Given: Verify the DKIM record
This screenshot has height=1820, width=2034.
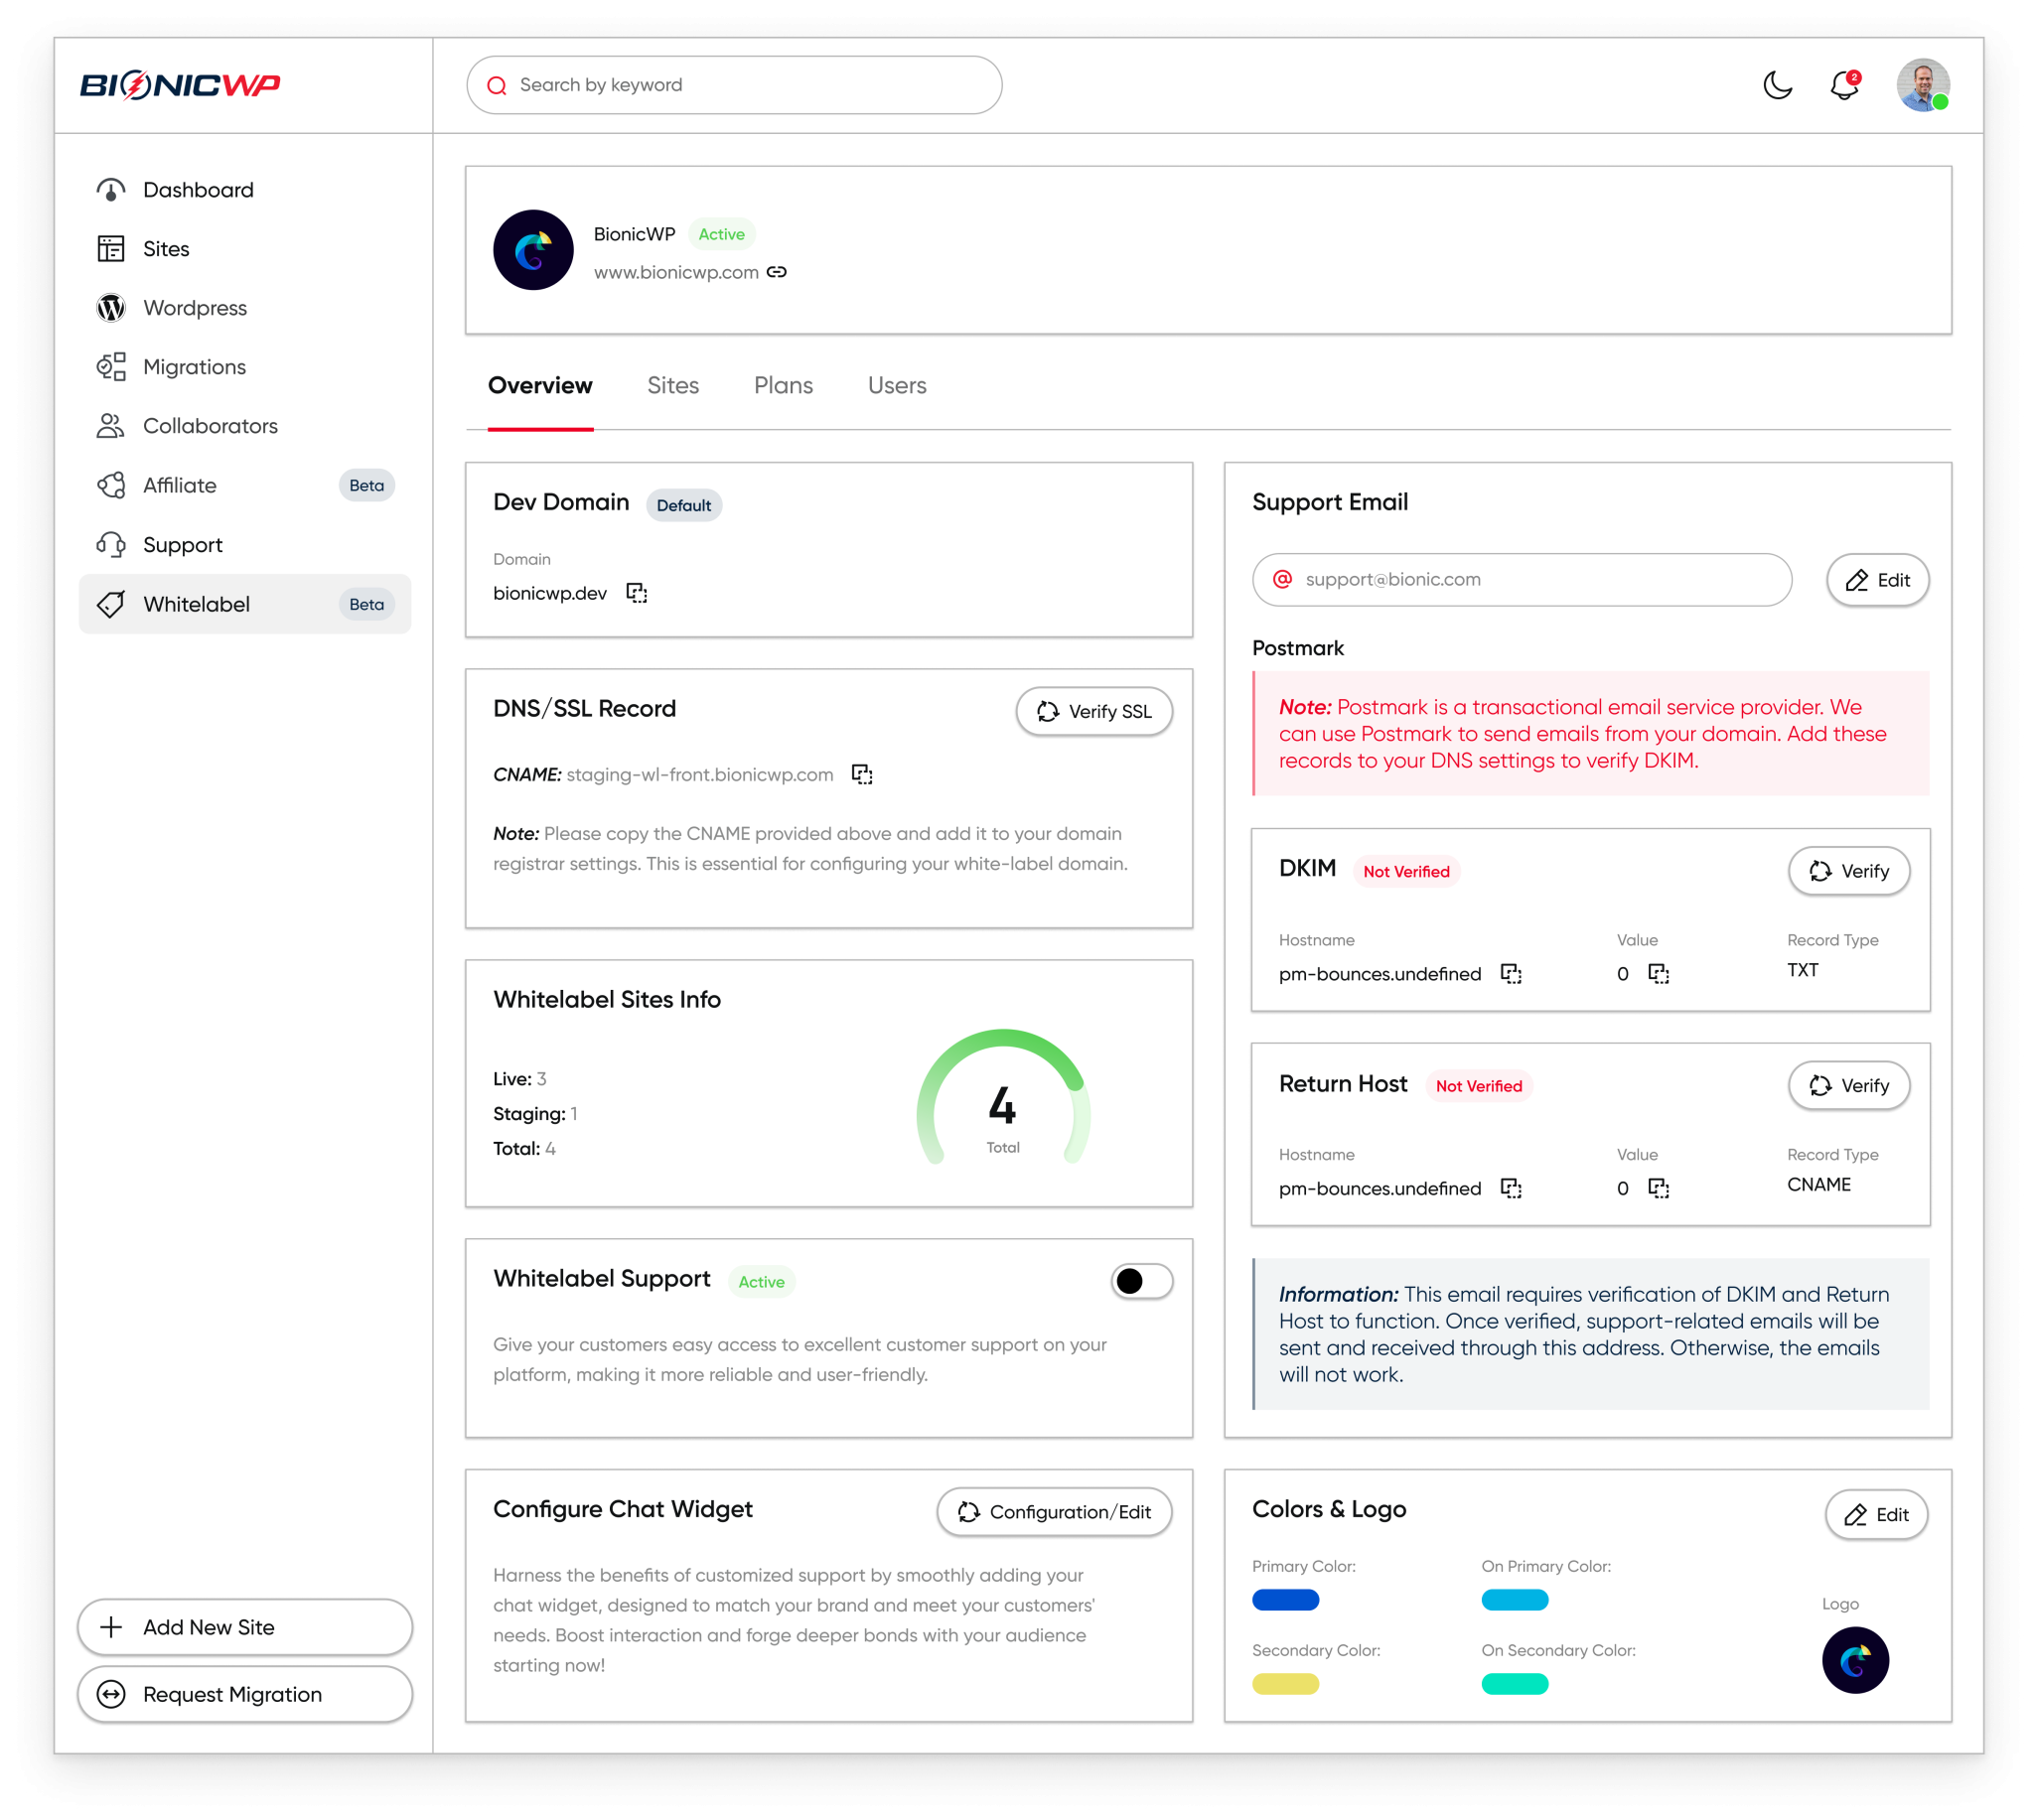Looking at the screenshot, I should point(1849,871).
